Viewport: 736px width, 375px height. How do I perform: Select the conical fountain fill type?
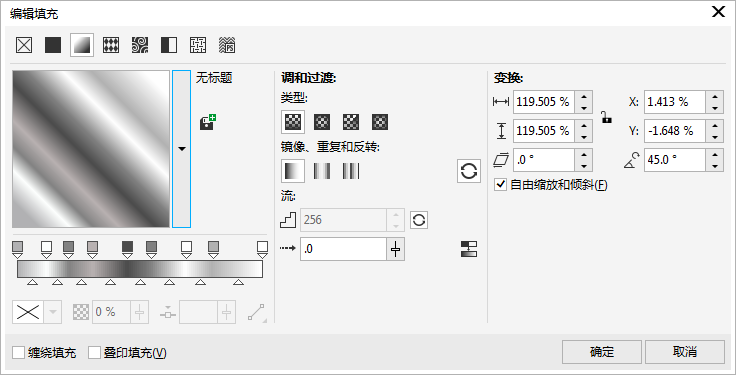point(351,122)
